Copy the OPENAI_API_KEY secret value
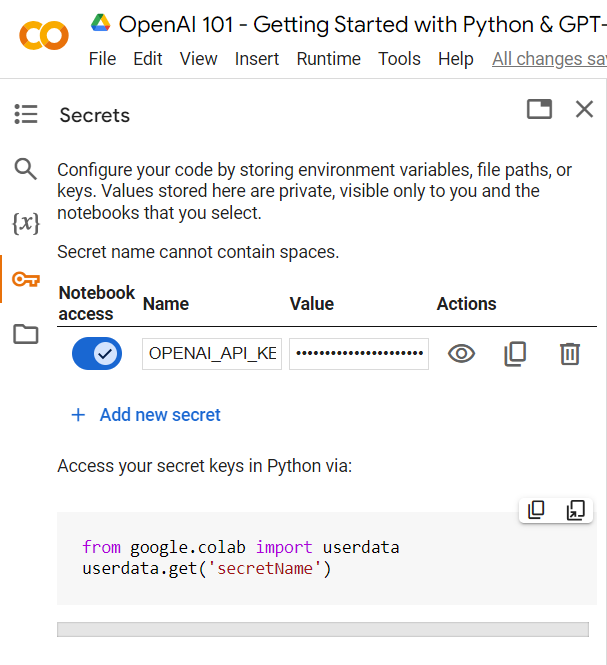The height and width of the screenshot is (665, 607). 515,354
